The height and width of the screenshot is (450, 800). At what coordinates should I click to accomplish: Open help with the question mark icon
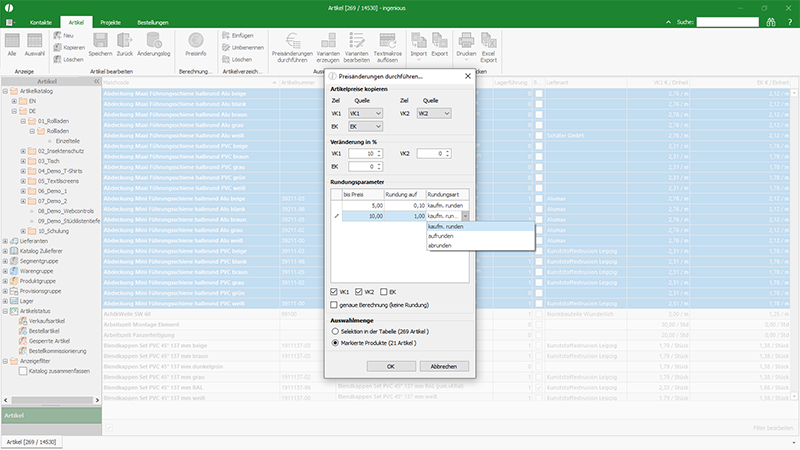[x=790, y=22]
